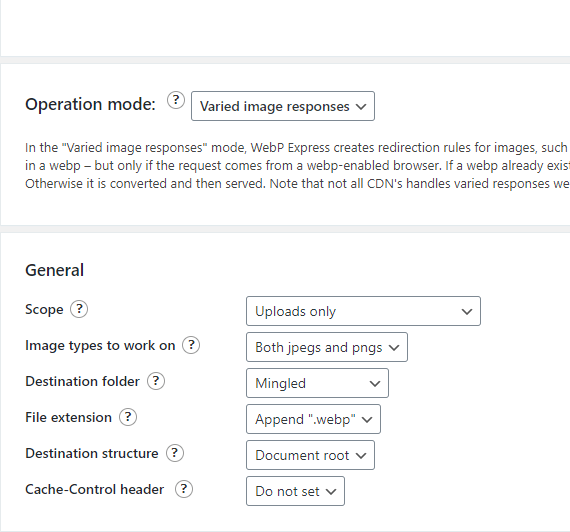The width and height of the screenshot is (570, 532).
Task: Click the question mark beside Image types
Action: coord(191,345)
